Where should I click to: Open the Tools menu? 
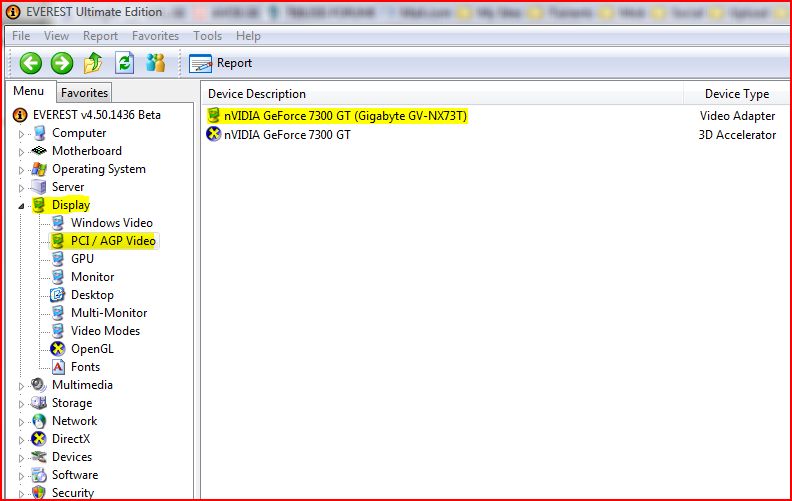(207, 36)
